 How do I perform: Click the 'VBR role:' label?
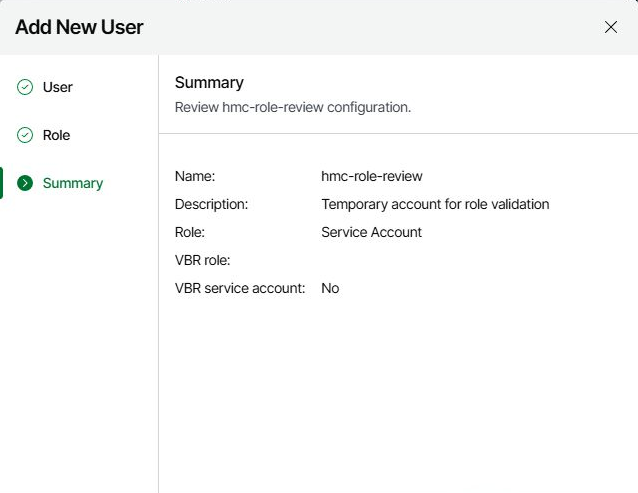(203, 260)
